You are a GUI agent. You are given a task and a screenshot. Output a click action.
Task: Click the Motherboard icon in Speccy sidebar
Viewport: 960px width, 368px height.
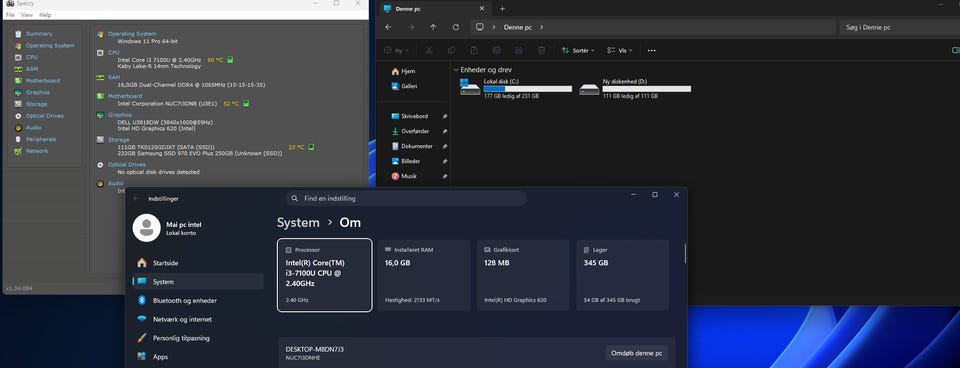point(18,81)
